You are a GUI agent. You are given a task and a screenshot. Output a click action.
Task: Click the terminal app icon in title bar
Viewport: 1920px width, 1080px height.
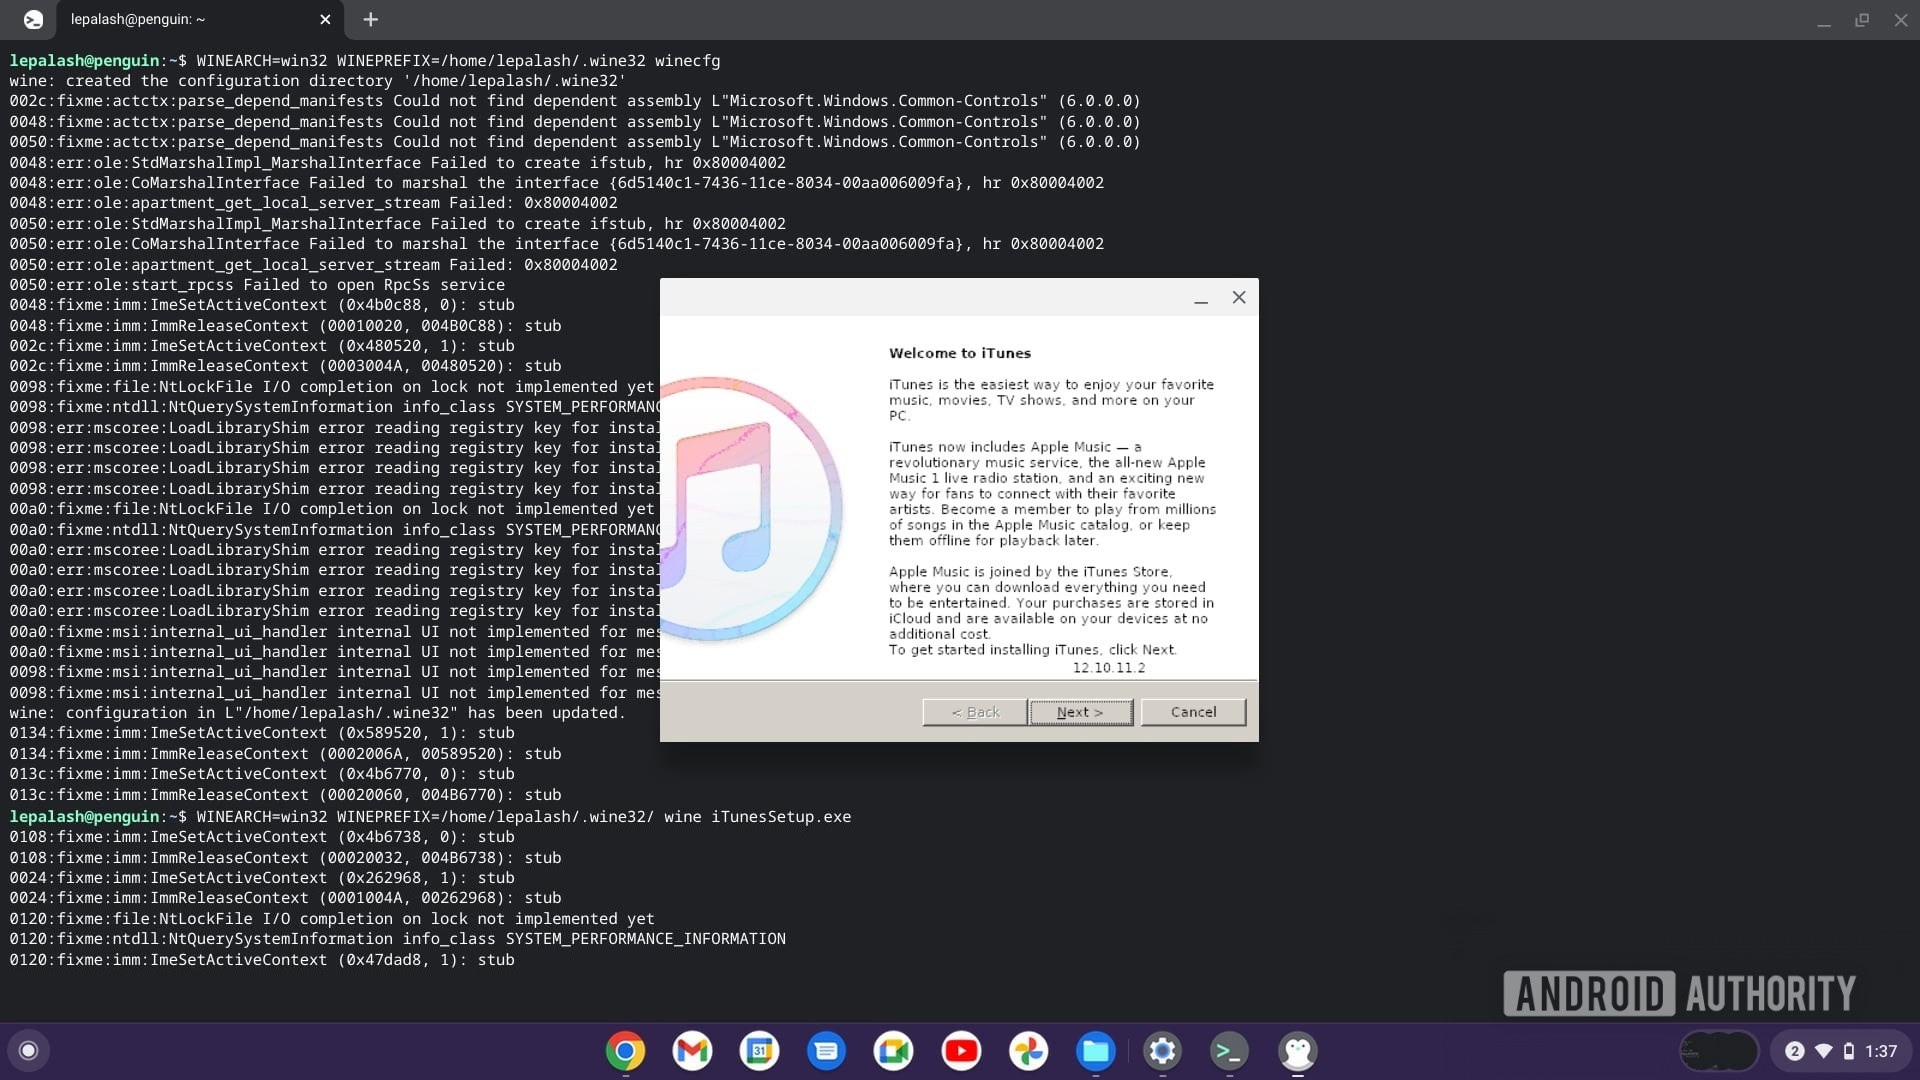click(x=34, y=19)
